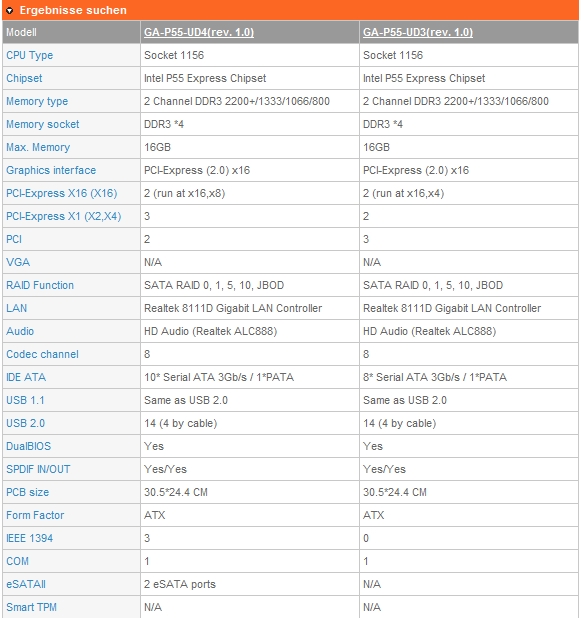Click the PCI-Express X16 (X16) label

(x=61, y=194)
